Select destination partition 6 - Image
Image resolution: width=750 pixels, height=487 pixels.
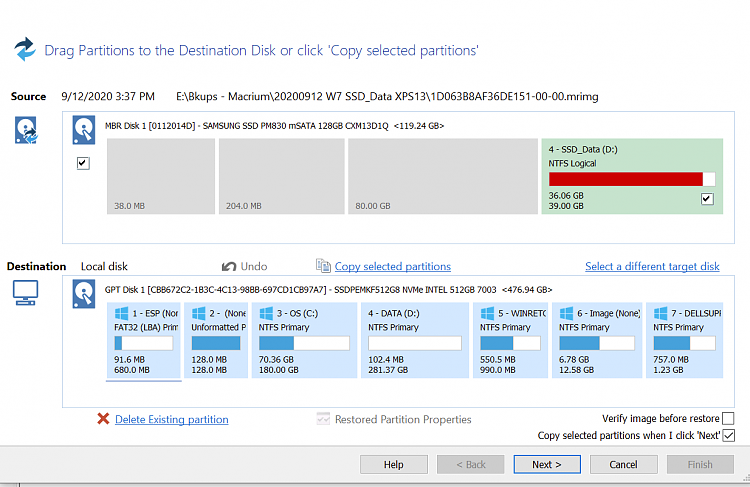click(x=597, y=340)
